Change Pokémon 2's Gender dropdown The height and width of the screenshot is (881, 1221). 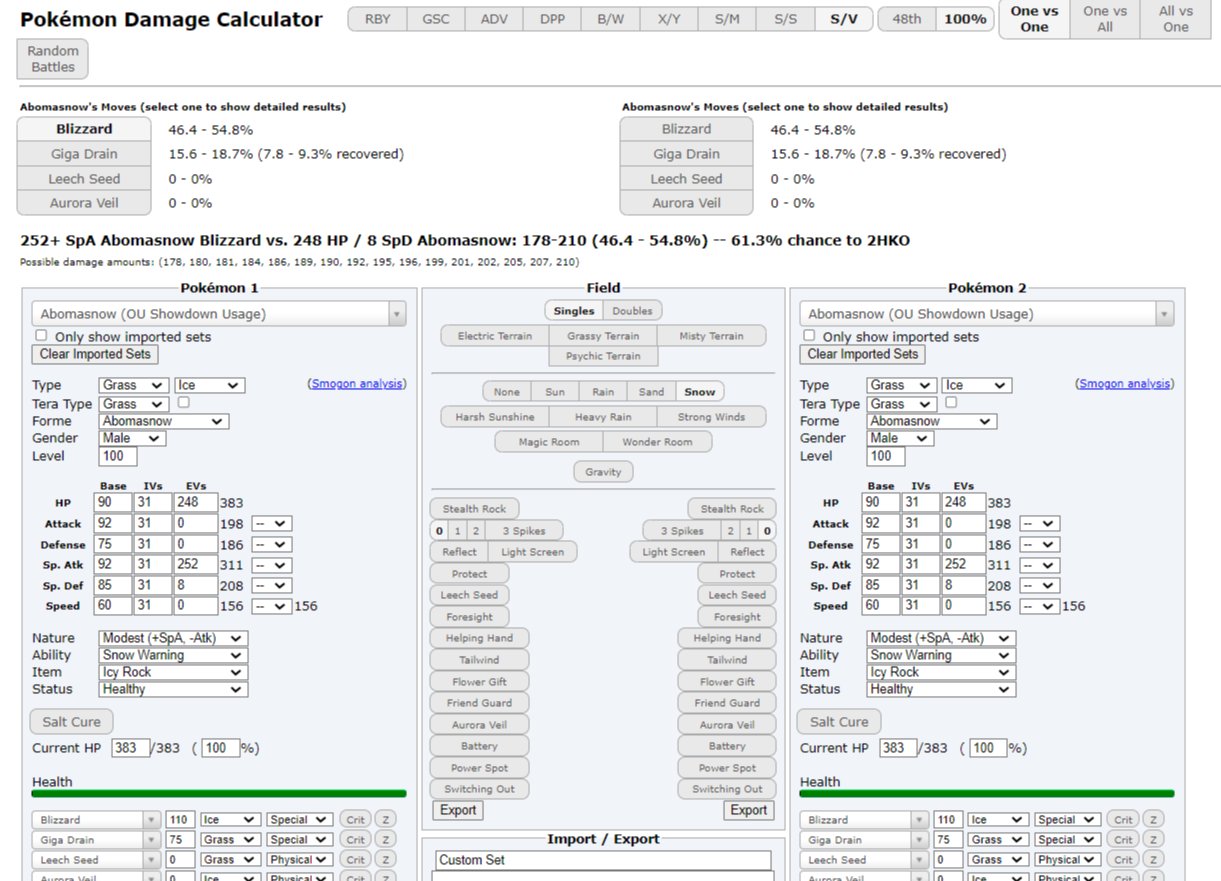pyautogui.click(x=900, y=438)
